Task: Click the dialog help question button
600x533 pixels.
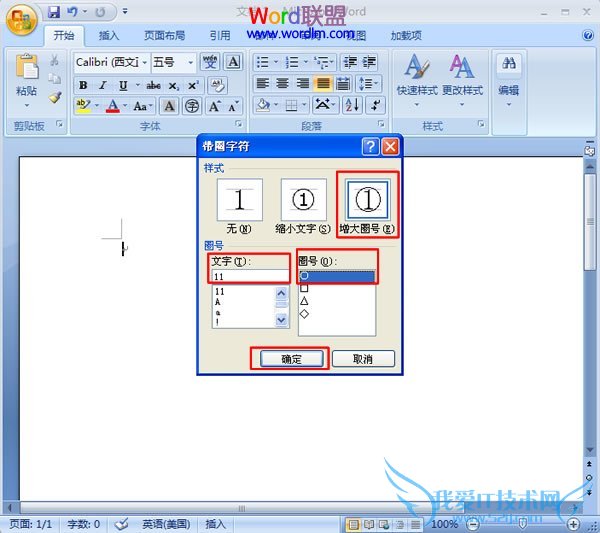Action: point(370,146)
